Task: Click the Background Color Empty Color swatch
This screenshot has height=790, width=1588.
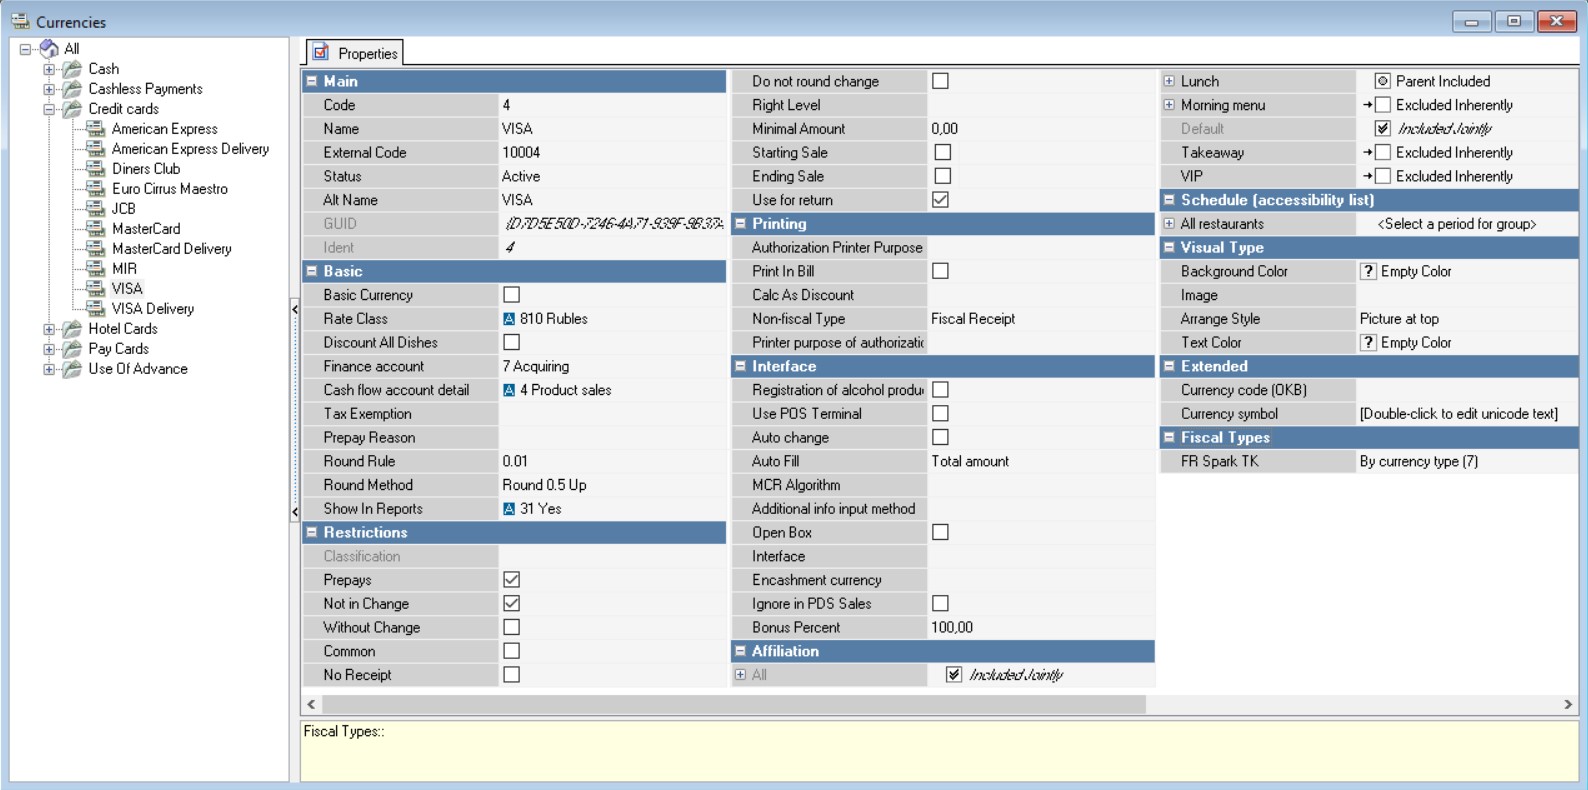Action: pos(1368,271)
